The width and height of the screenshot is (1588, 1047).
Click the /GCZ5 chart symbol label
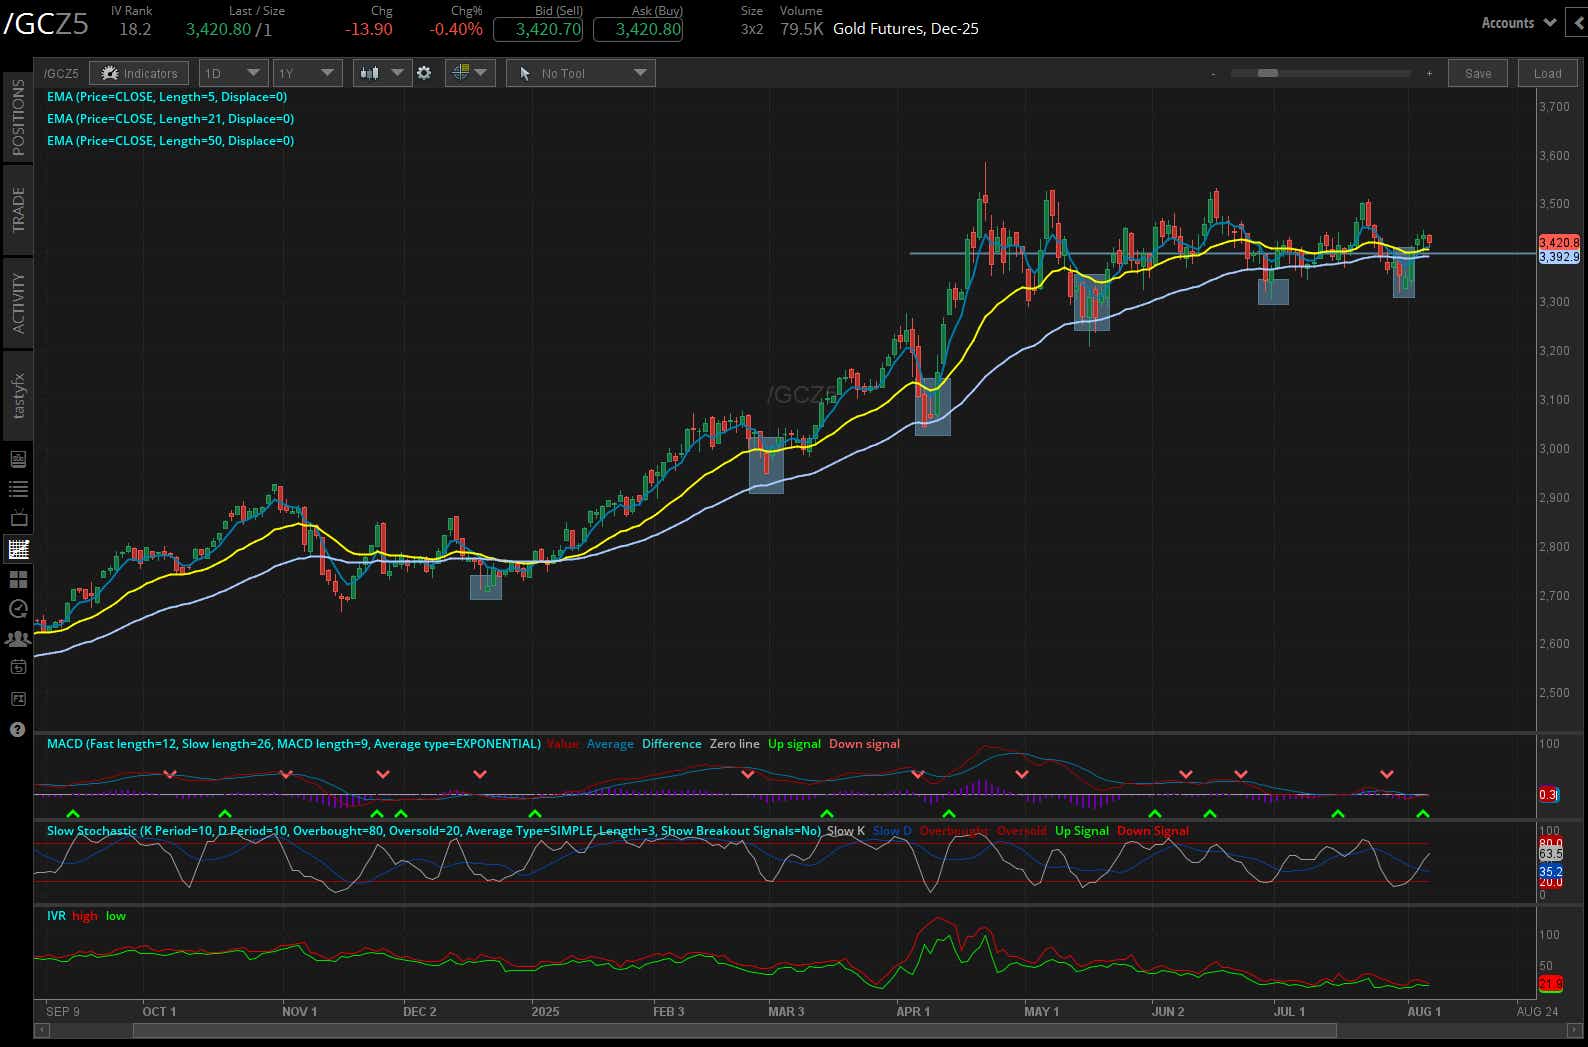point(62,73)
